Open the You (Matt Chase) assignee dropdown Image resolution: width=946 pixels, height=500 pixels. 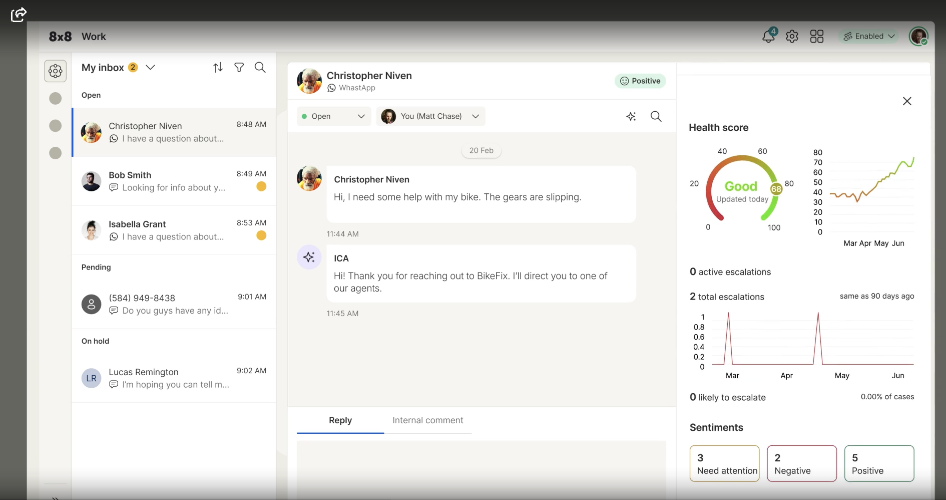[431, 116]
